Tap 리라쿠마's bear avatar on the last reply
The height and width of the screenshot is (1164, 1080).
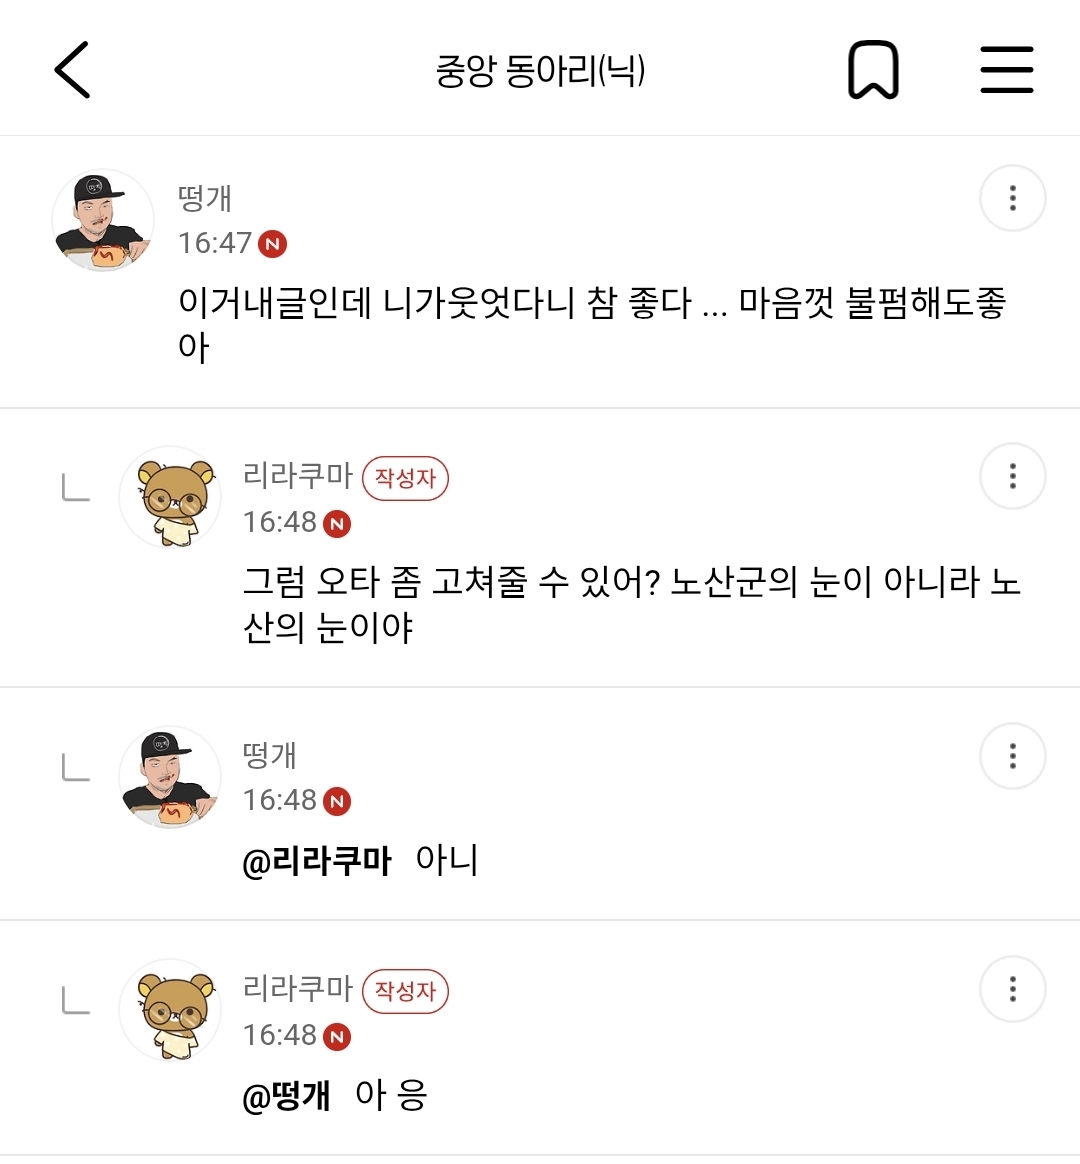pos(171,1011)
